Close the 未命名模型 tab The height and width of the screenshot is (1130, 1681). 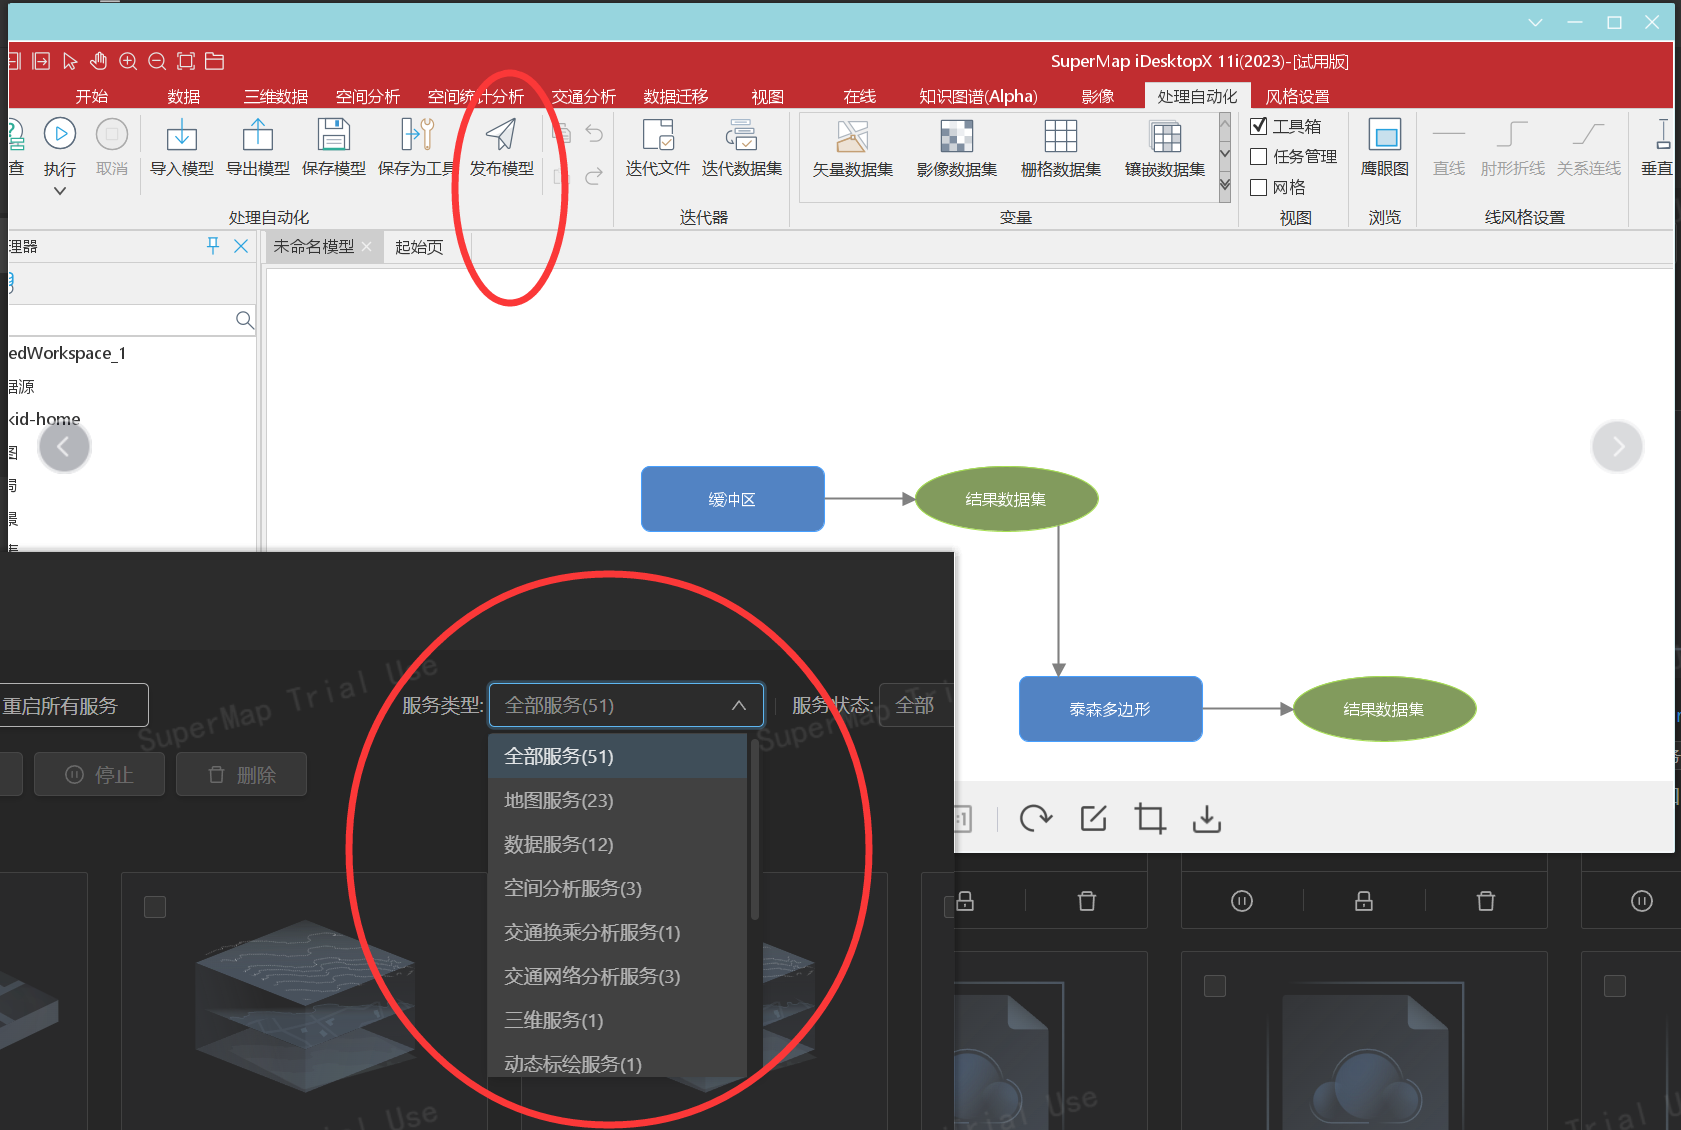367,246
